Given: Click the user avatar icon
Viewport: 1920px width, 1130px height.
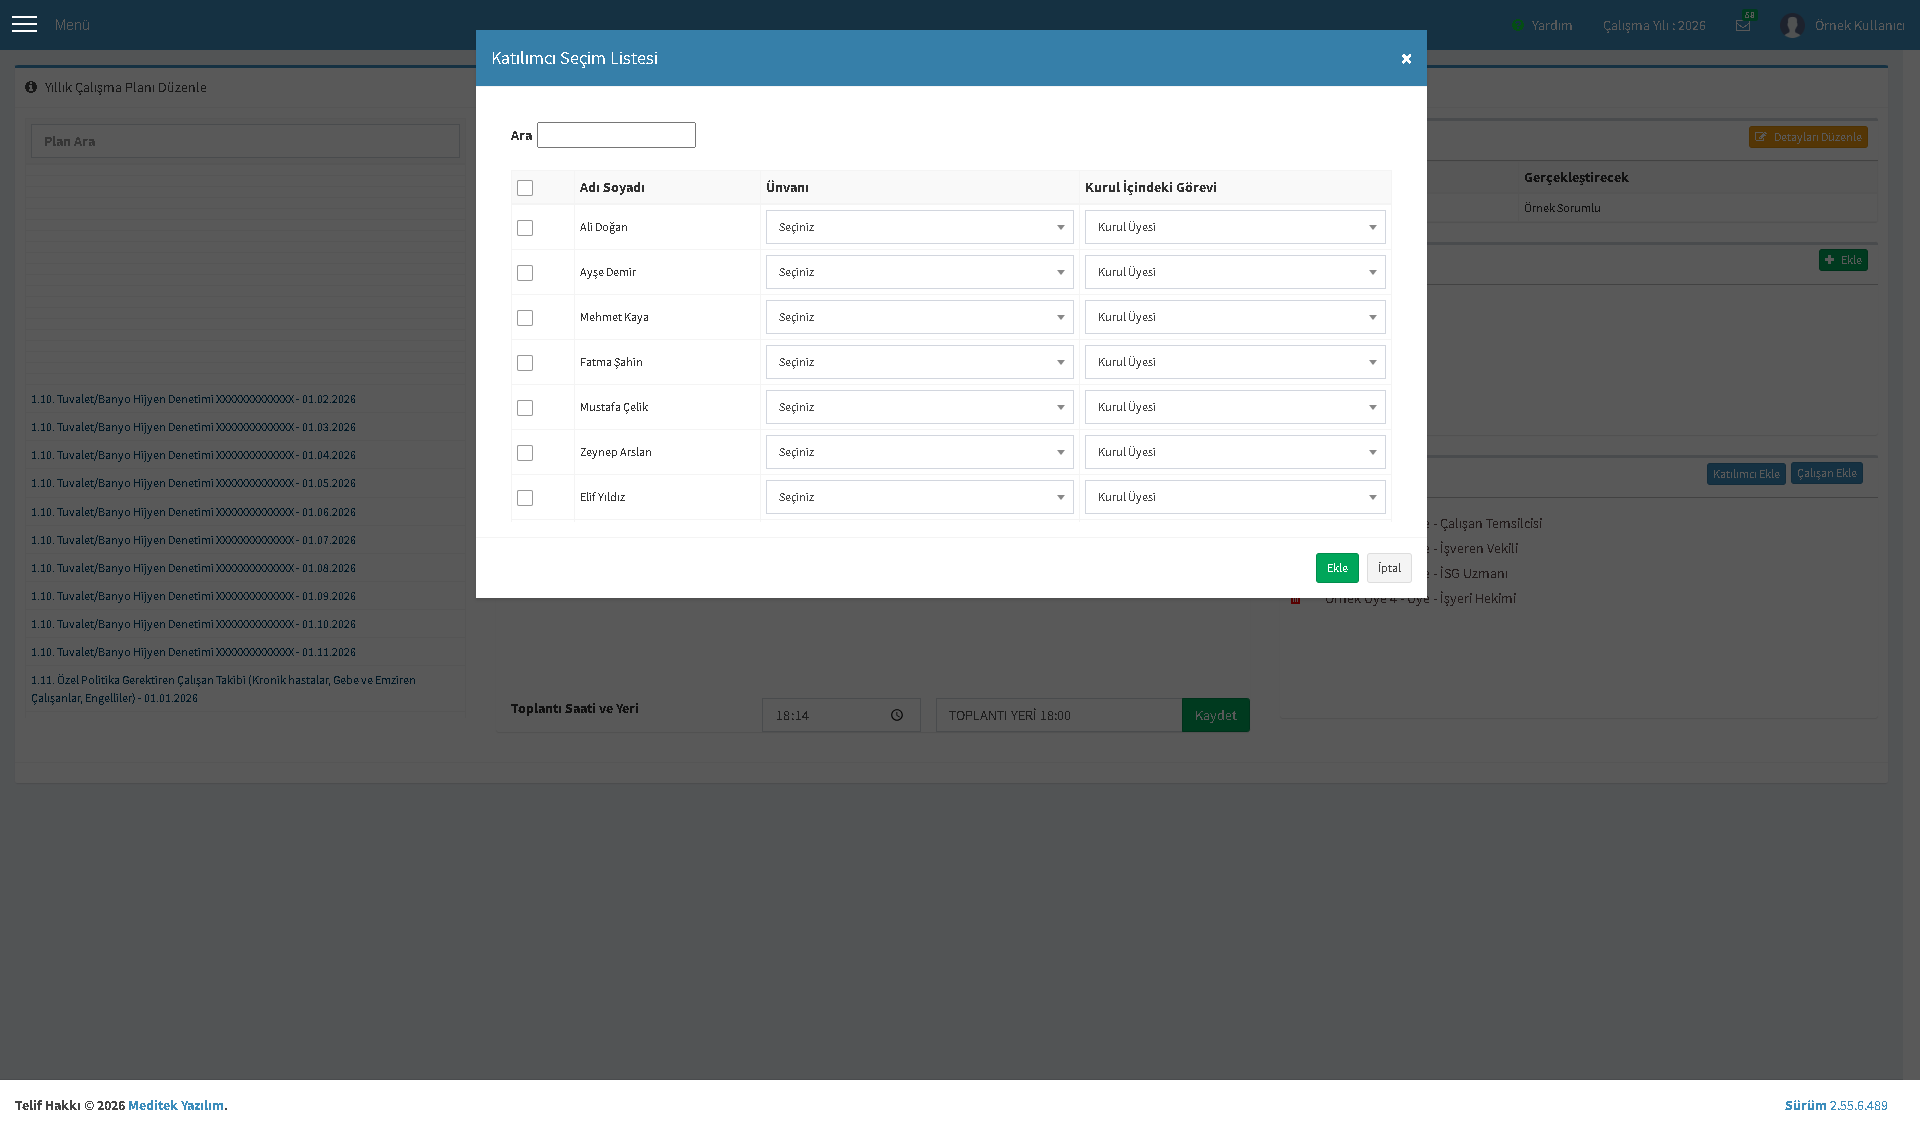Looking at the screenshot, I should point(1792,25).
